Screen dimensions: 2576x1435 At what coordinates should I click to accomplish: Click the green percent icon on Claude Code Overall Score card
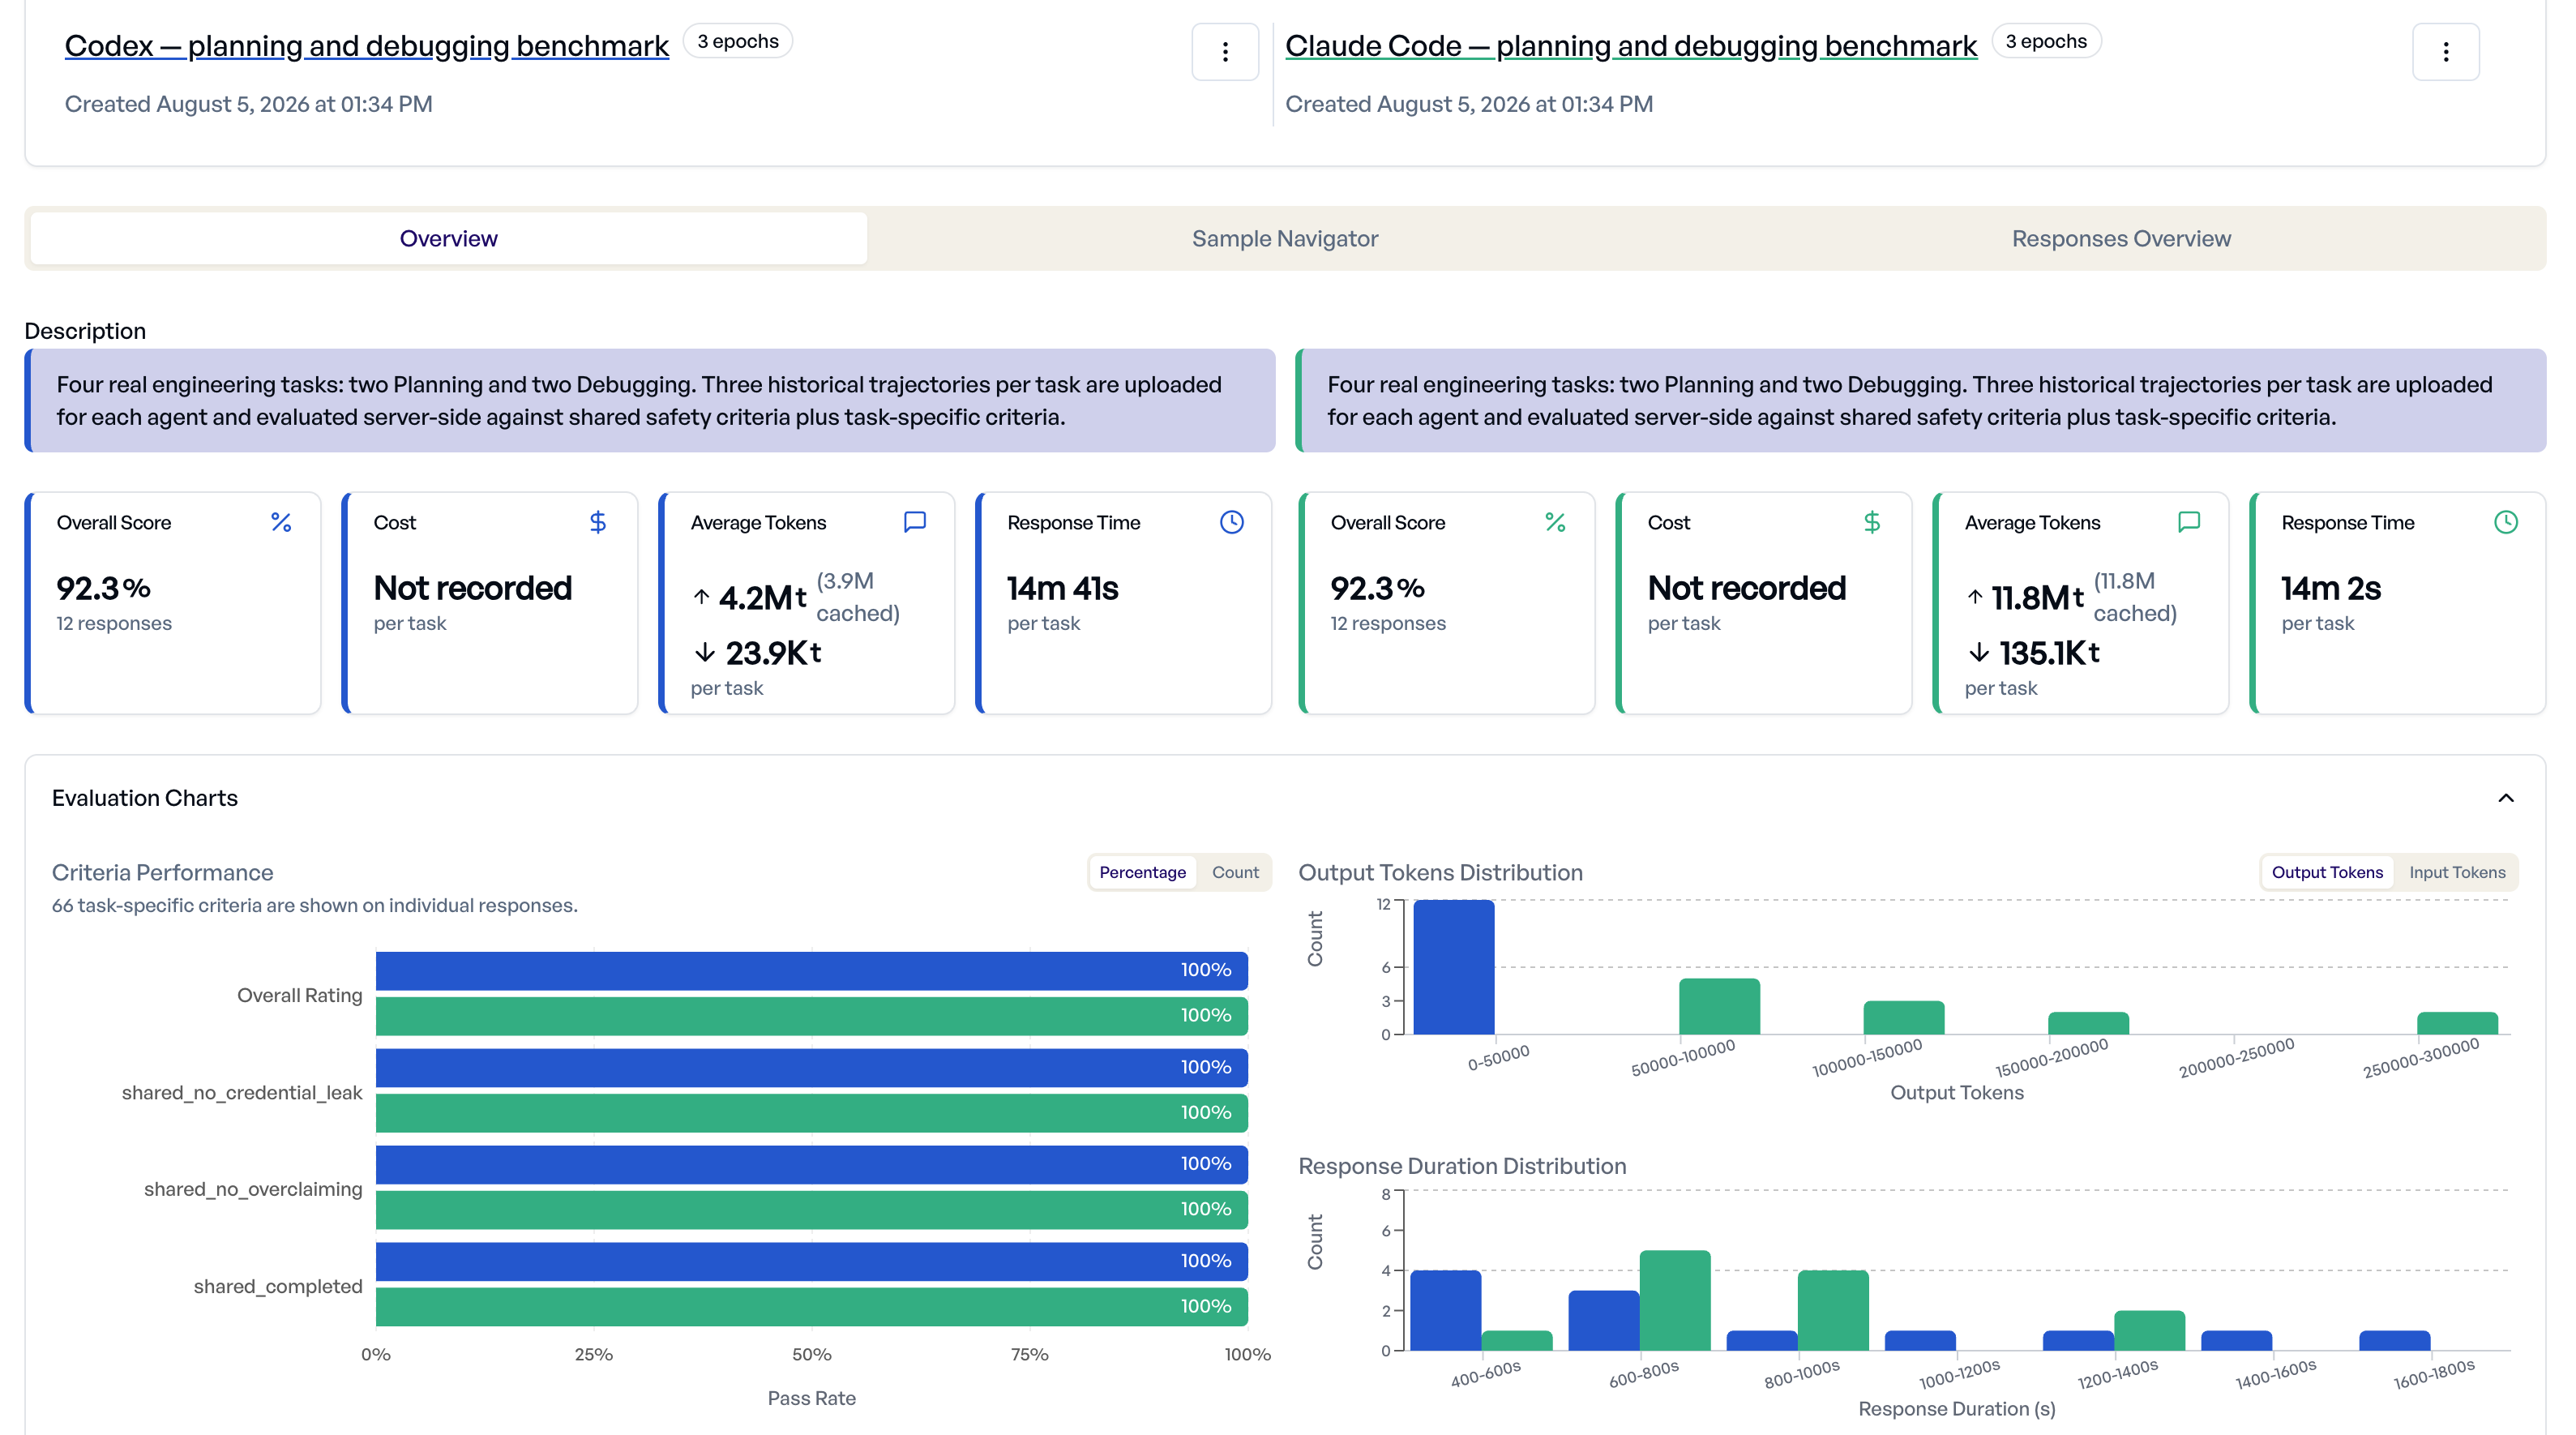pos(1555,522)
